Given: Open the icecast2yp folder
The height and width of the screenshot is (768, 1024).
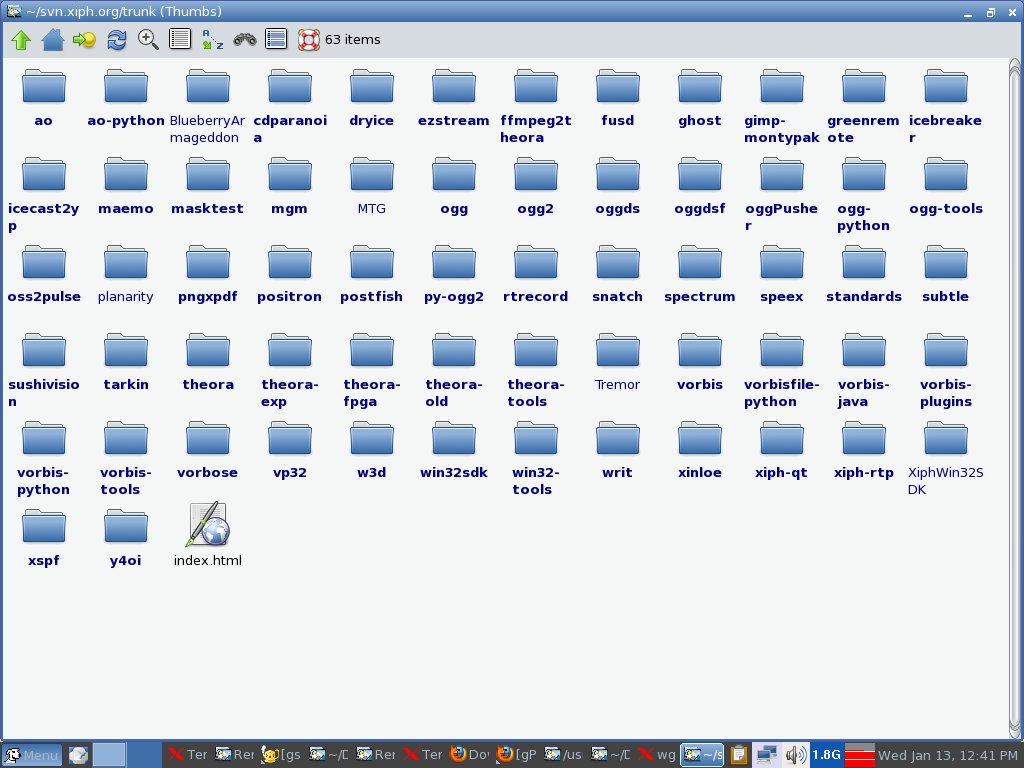Looking at the screenshot, I should (44, 195).
